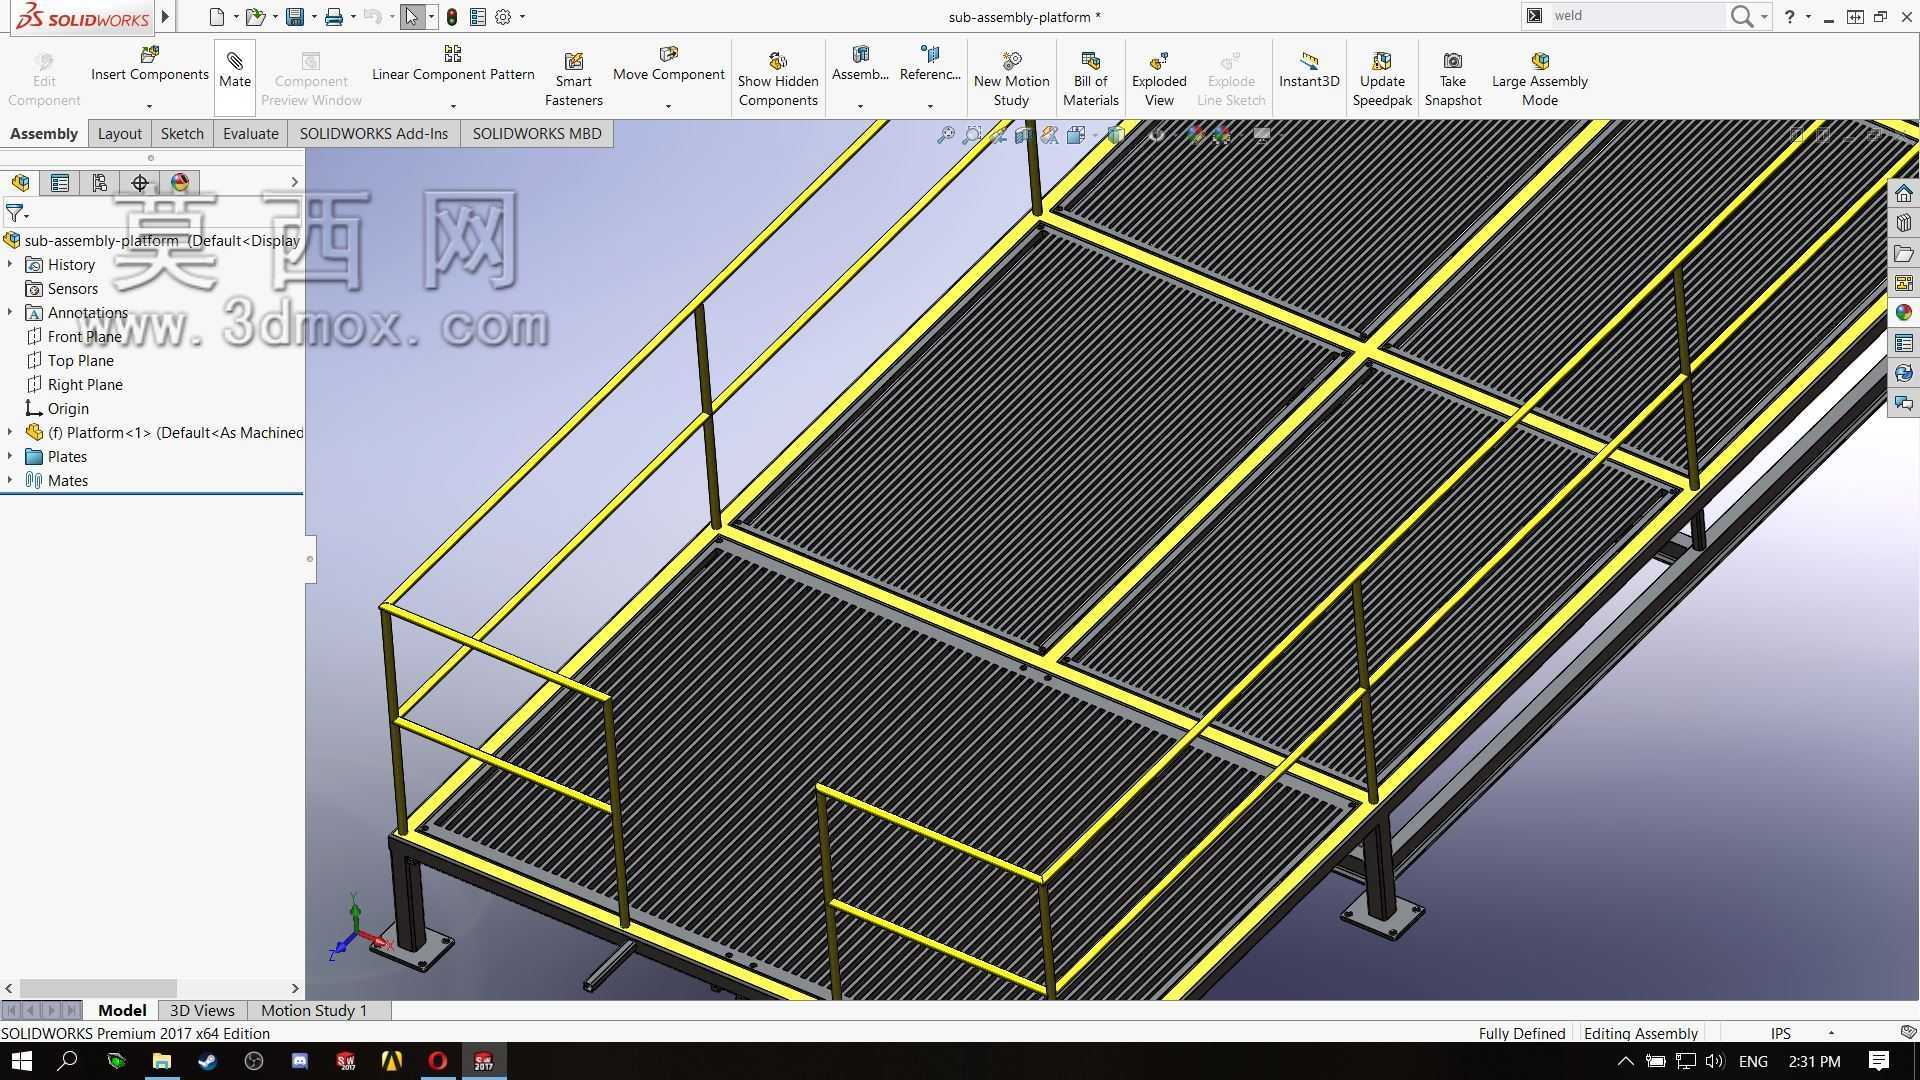
Task: Expand the Plates folder node
Action: [10, 456]
